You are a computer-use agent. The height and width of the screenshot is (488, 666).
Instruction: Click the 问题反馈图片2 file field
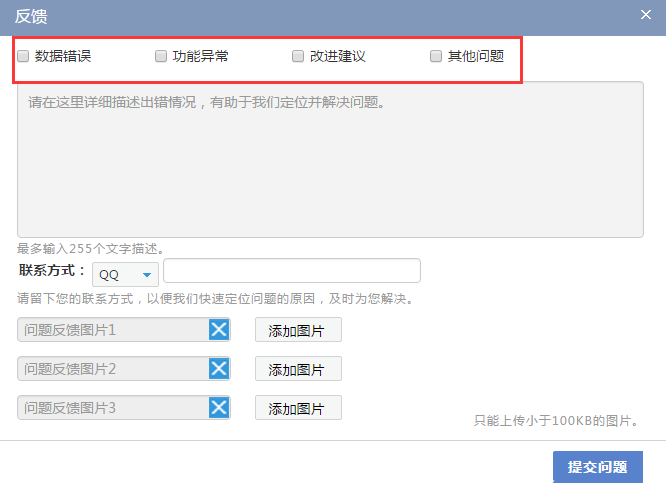[x=112, y=369]
